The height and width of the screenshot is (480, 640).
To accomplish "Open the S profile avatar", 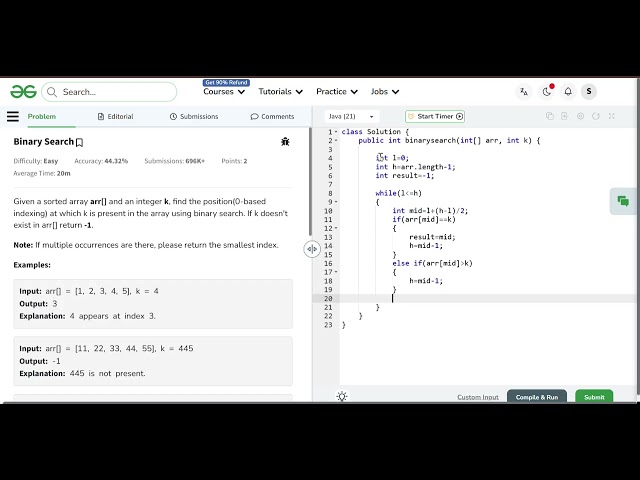I will coord(589,91).
